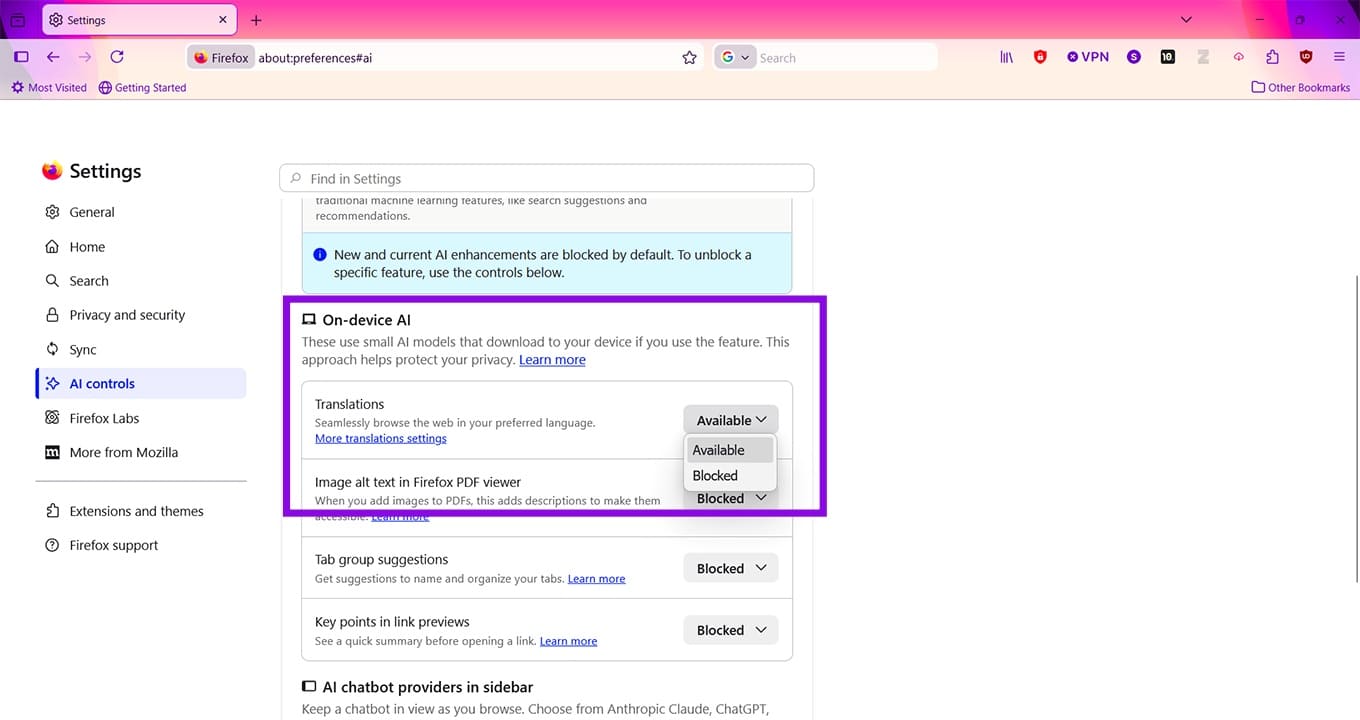Open the Key points in link previews dropdown
The width and height of the screenshot is (1360, 720).
pyautogui.click(x=731, y=630)
